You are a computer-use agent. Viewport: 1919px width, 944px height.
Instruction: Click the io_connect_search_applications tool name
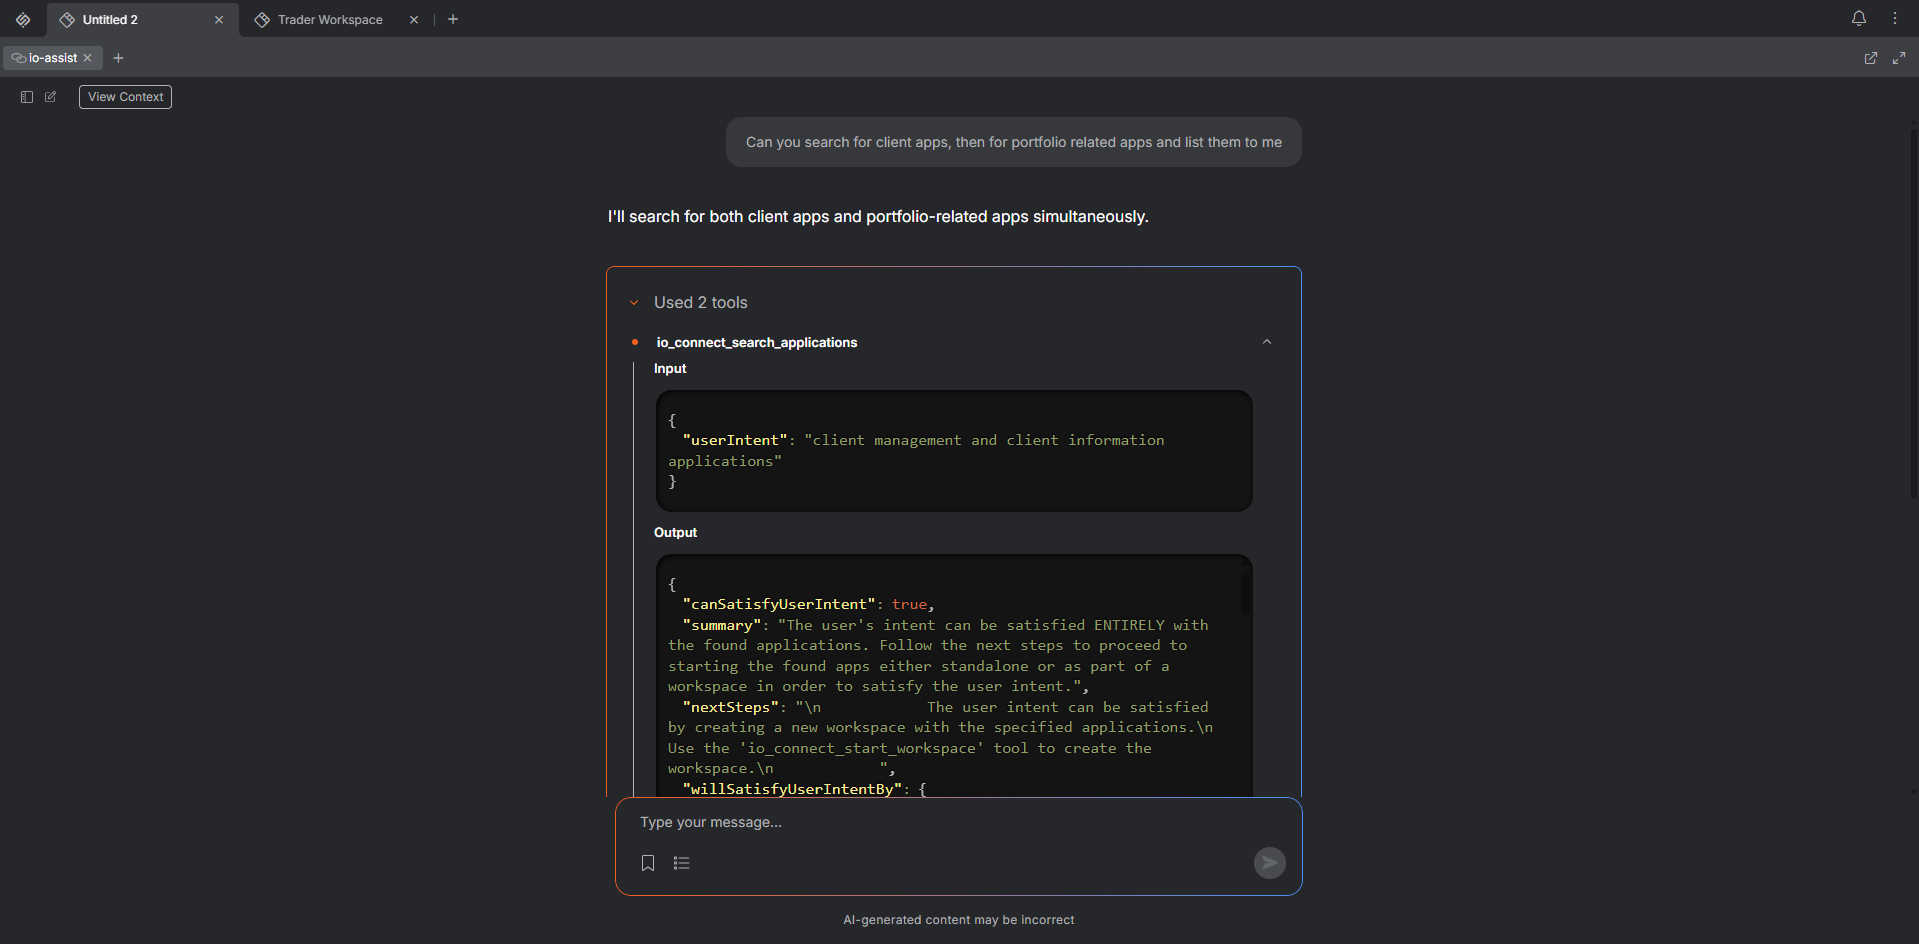(757, 342)
